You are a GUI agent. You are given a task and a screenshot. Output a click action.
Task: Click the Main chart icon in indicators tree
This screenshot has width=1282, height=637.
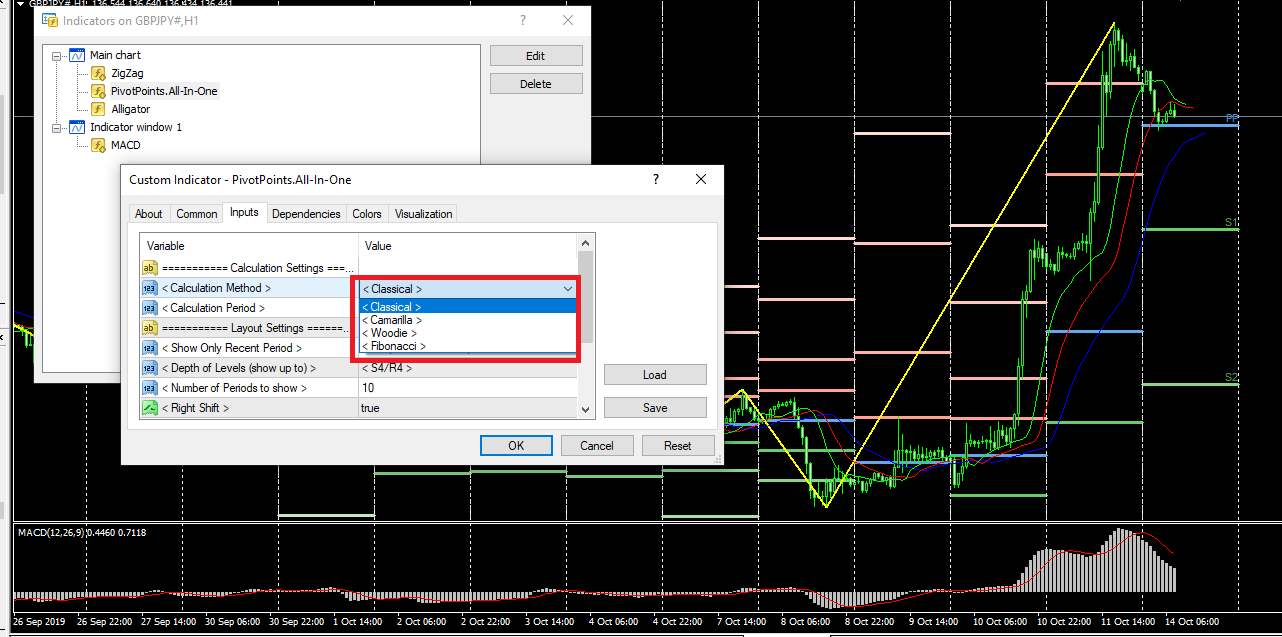click(76, 55)
